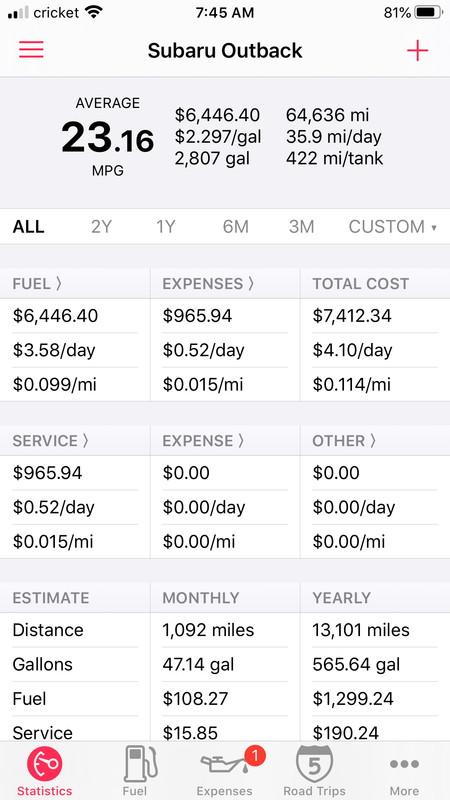Tap the Expenses notification badge

(255, 755)
